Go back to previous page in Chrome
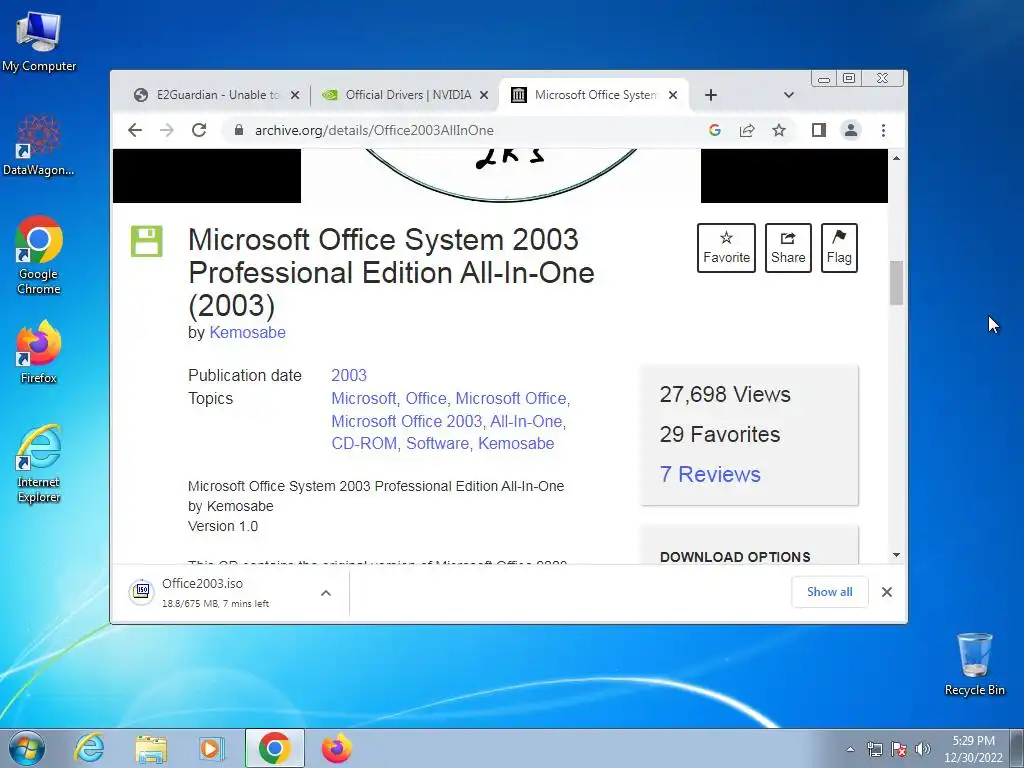 pos(135,130)
